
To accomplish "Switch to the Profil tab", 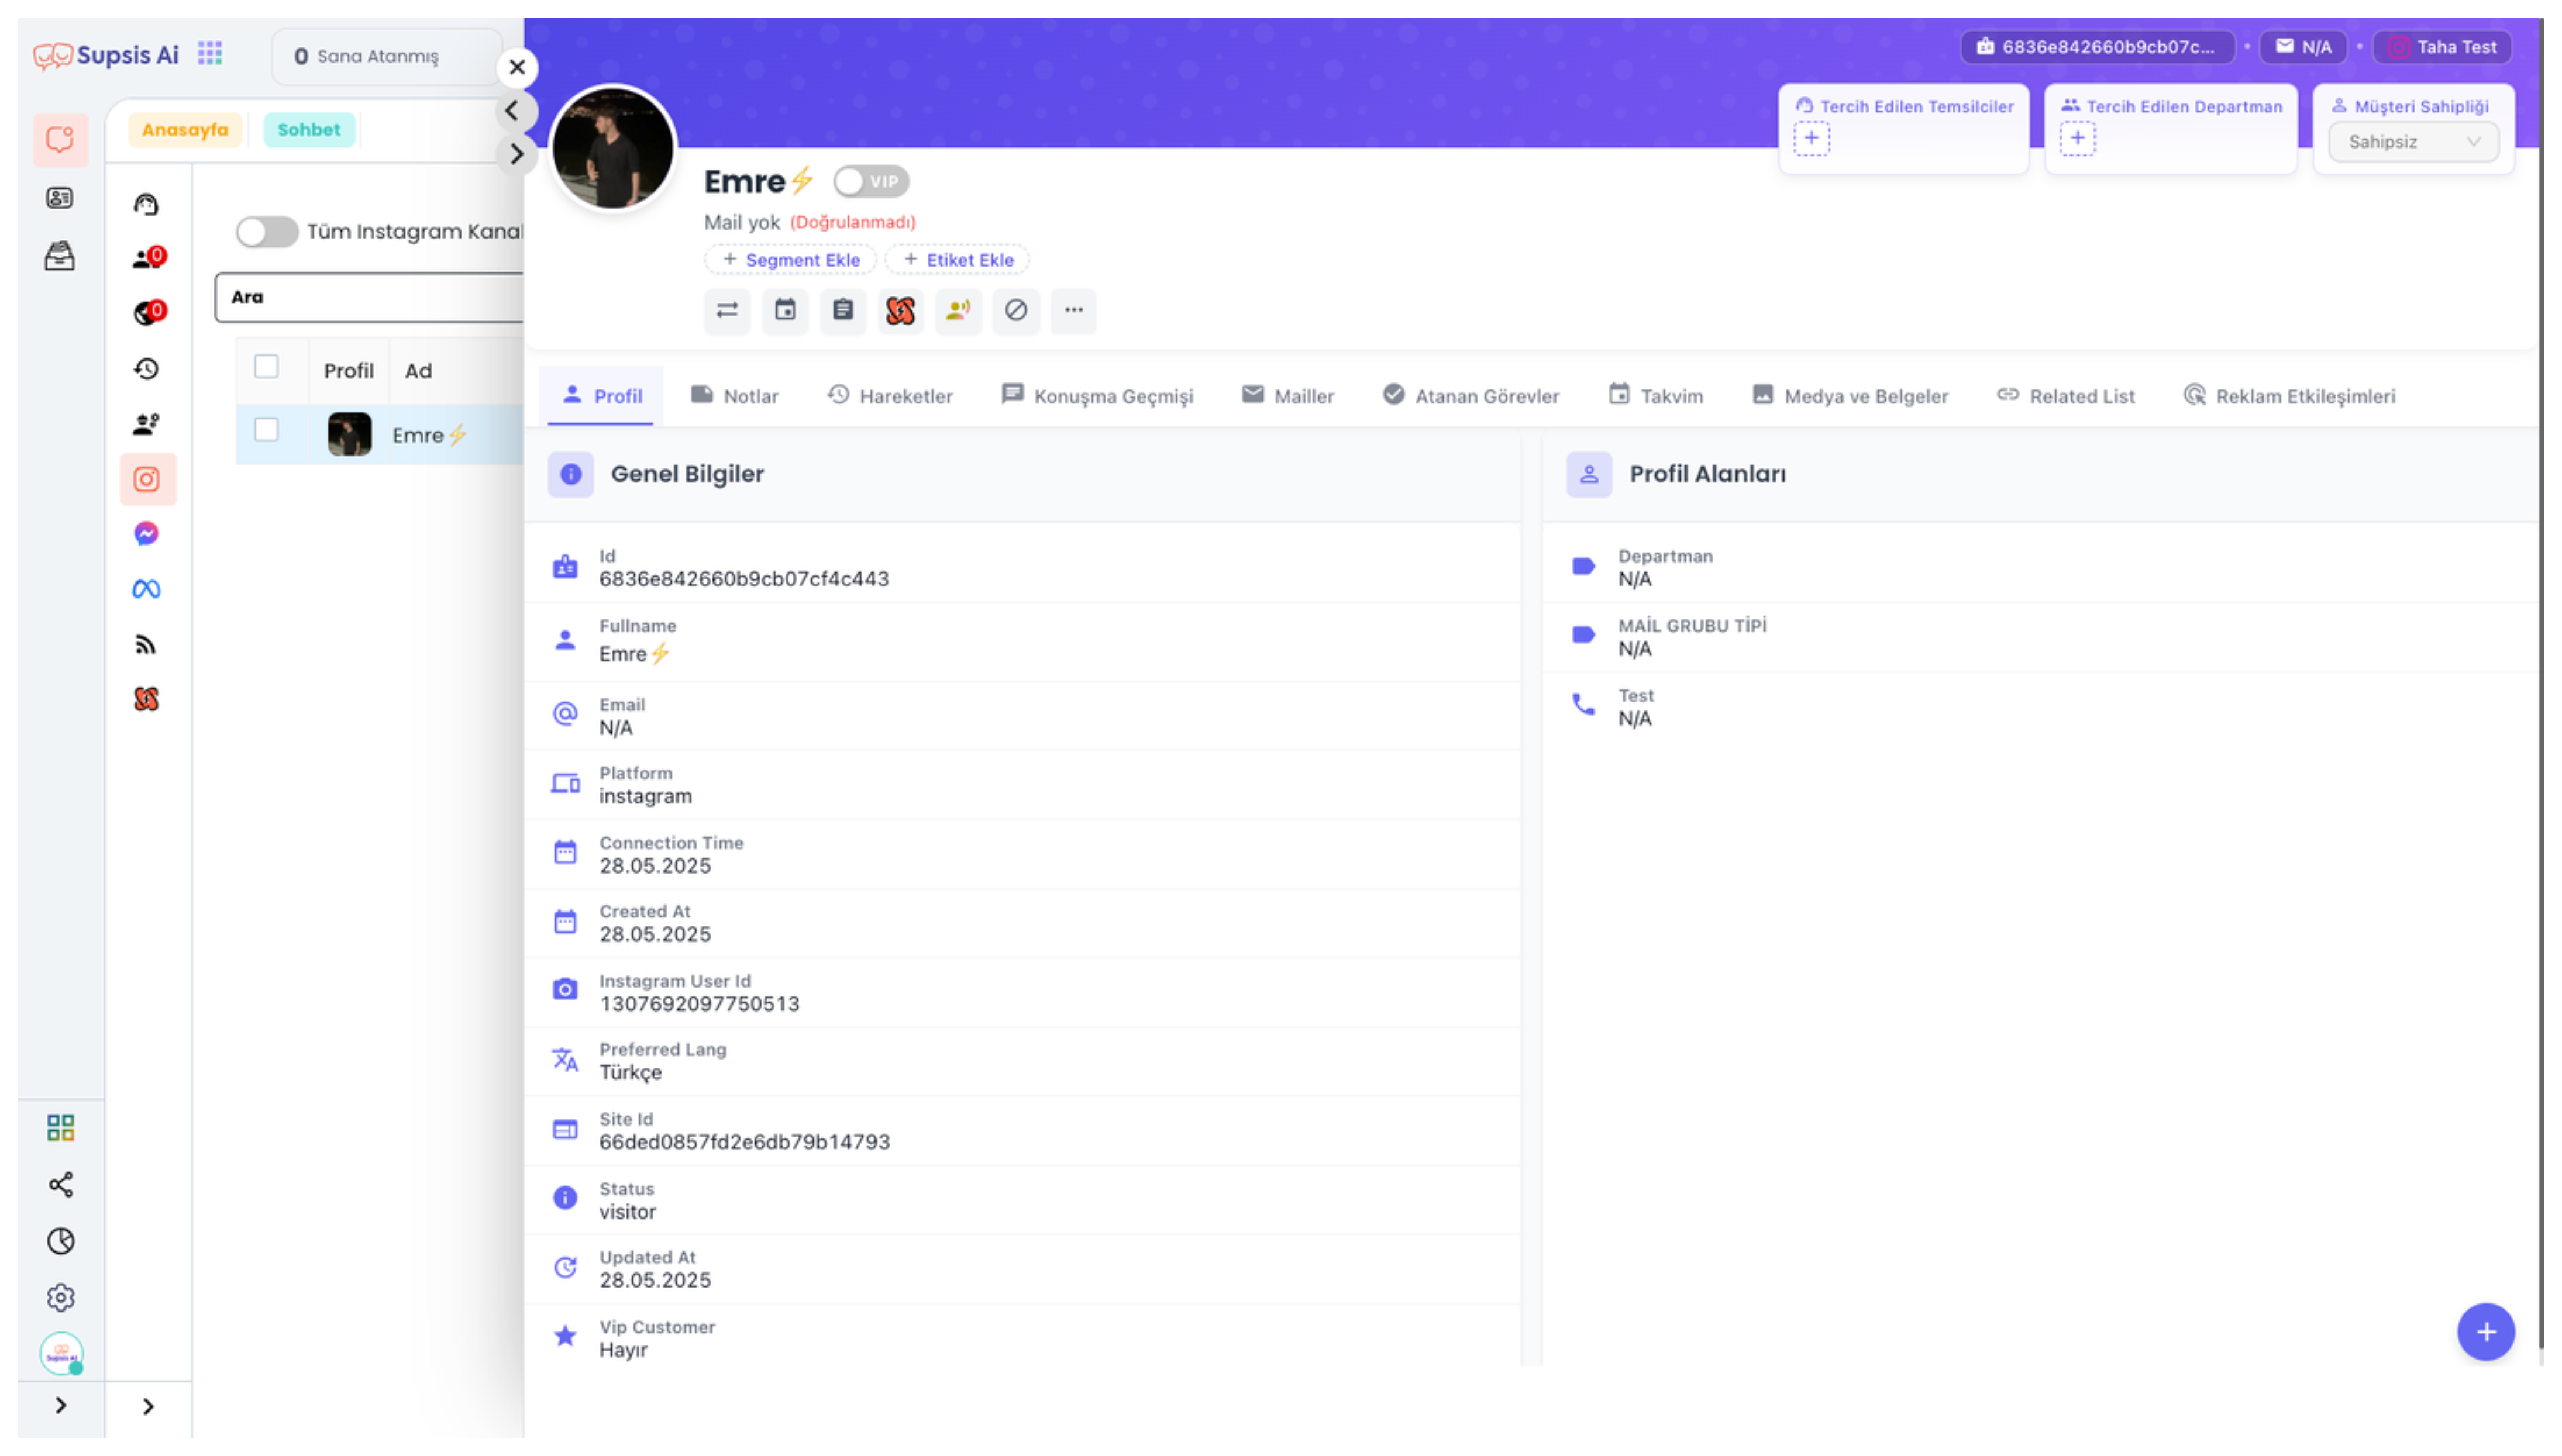I will pos(602,396).
